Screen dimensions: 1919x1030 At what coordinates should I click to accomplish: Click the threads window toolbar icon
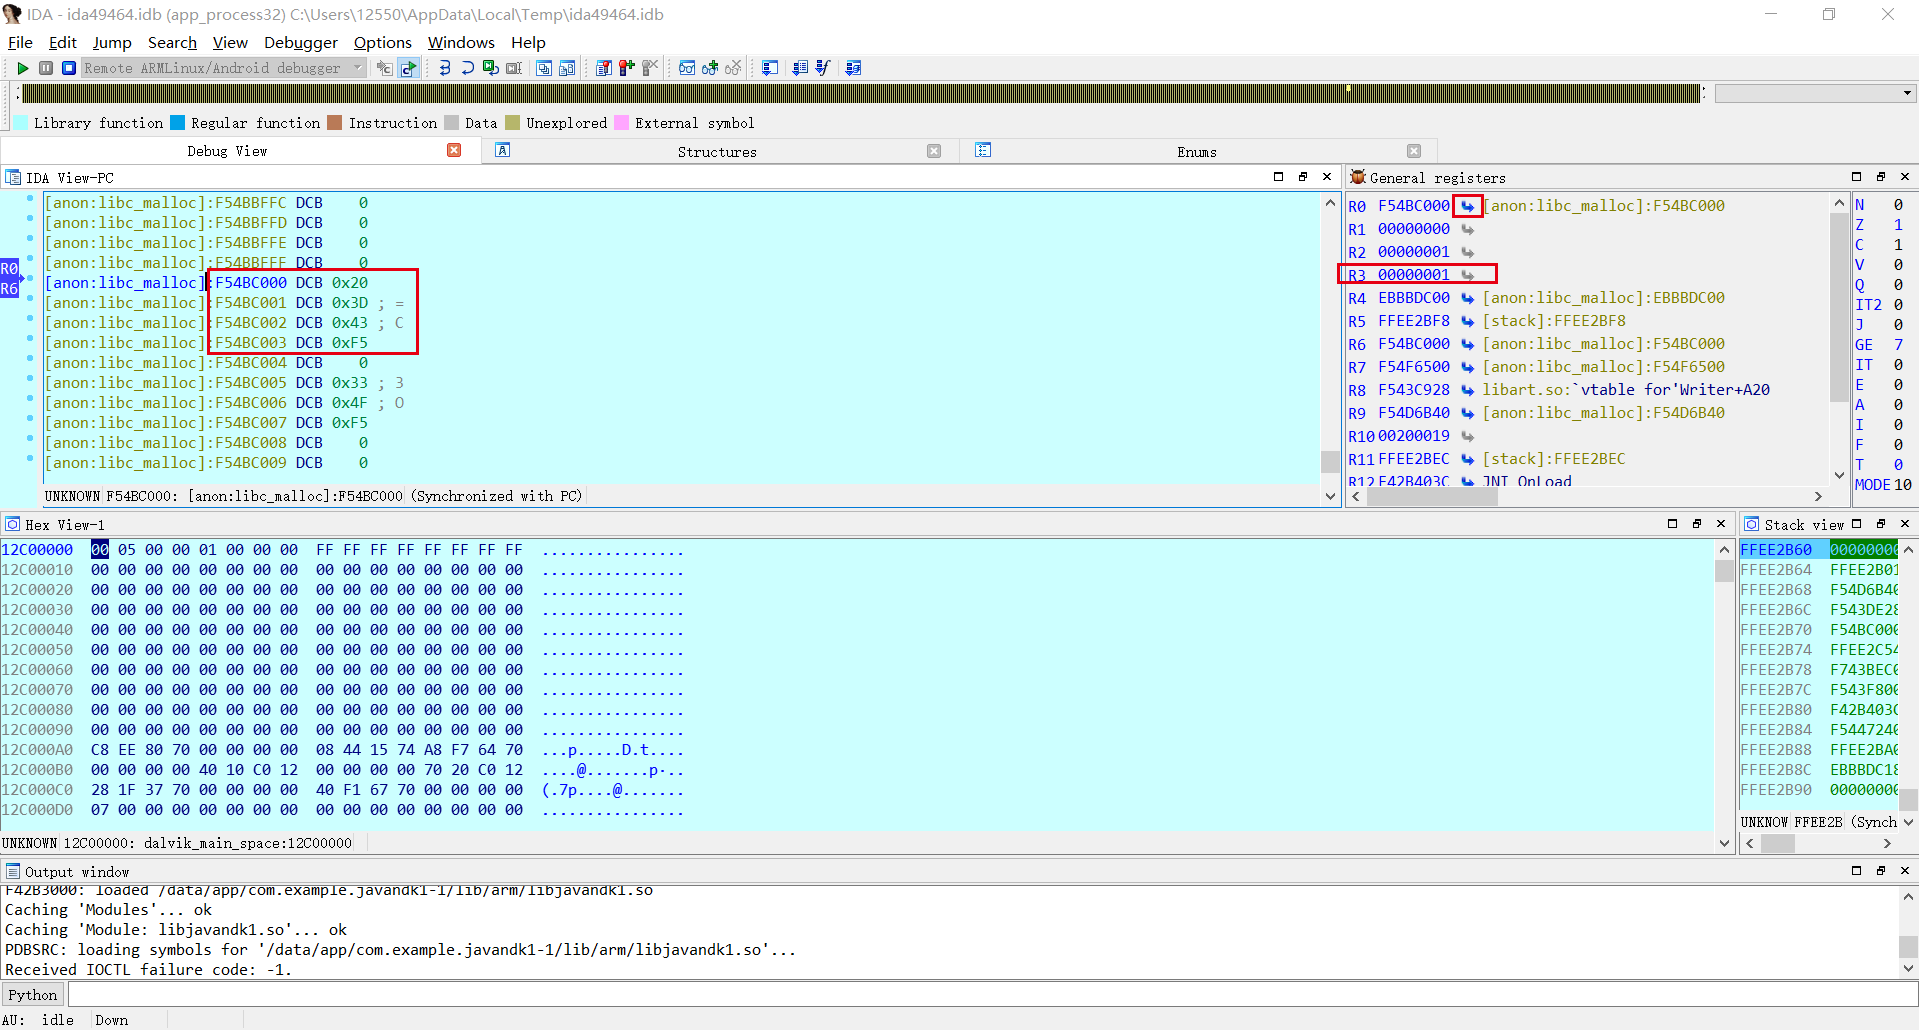[544, 68]
